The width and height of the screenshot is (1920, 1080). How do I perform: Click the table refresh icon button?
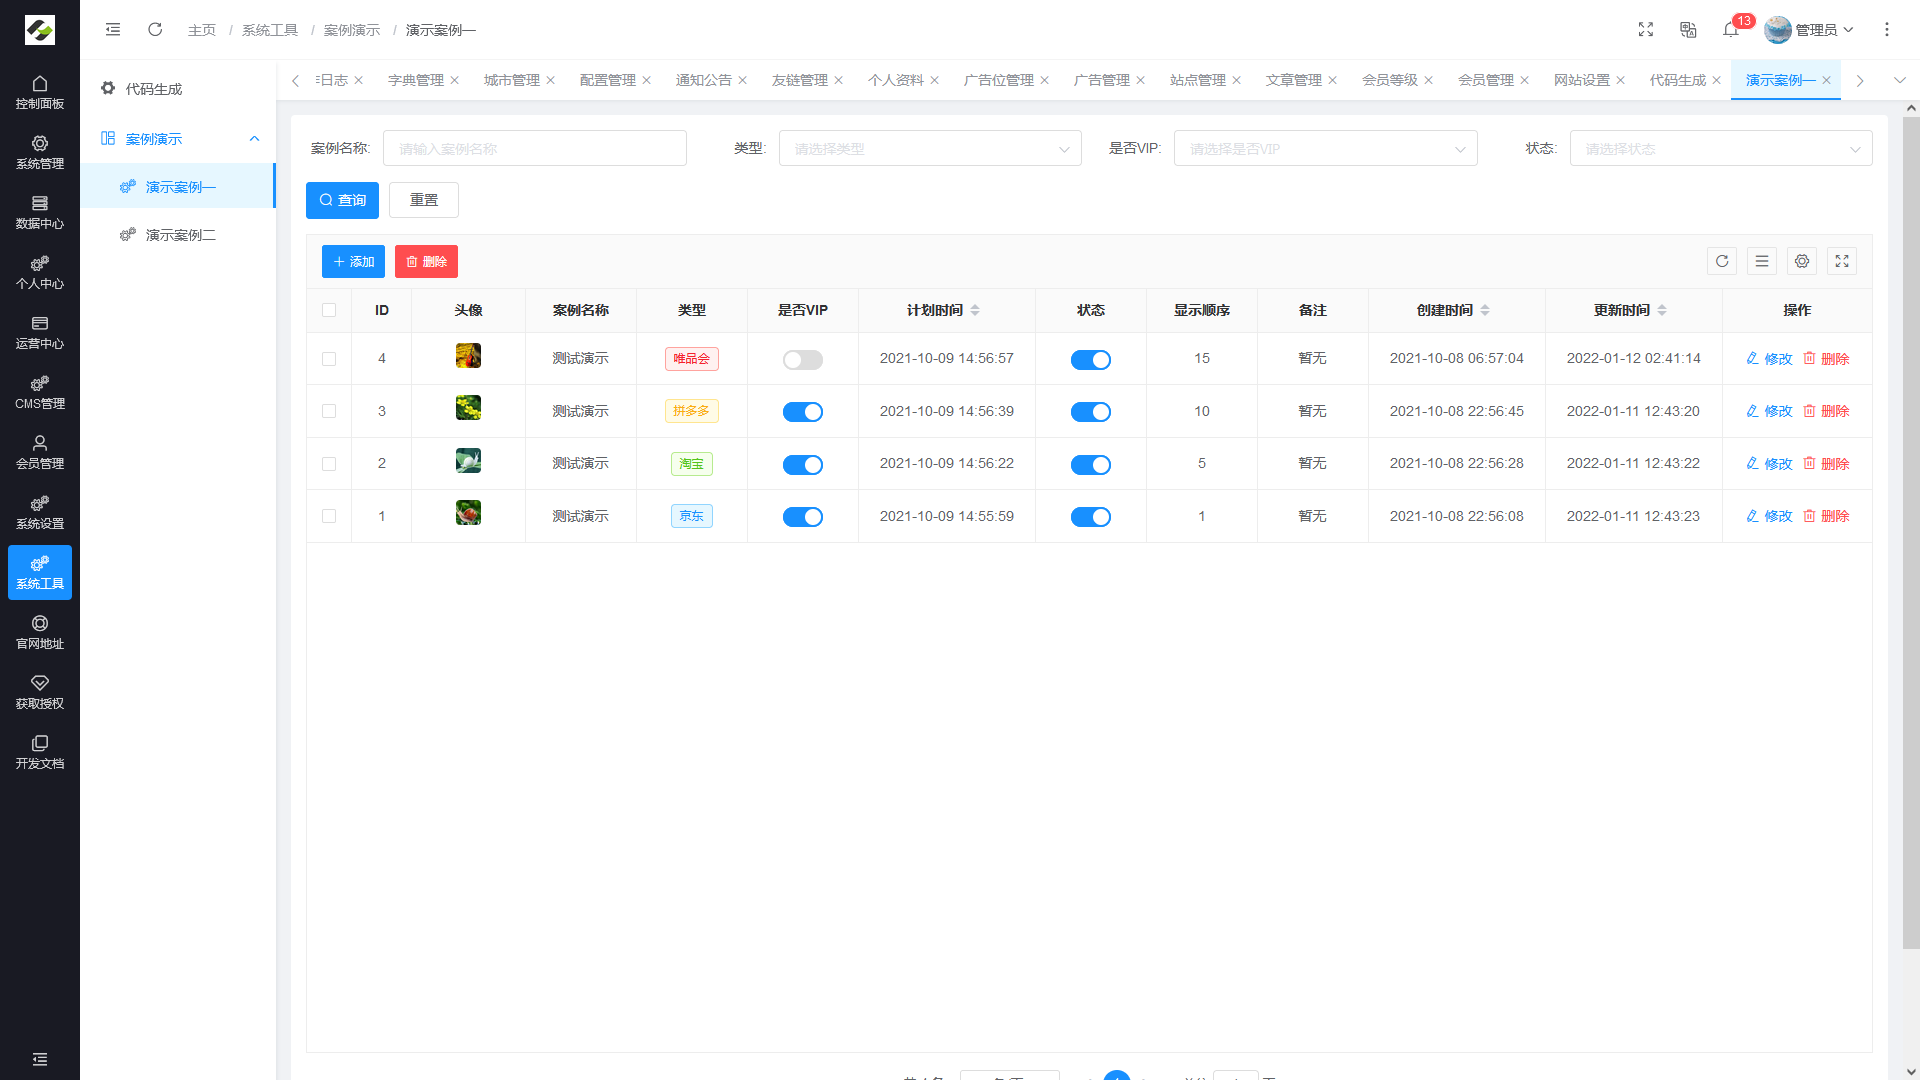click(1722, 261)
